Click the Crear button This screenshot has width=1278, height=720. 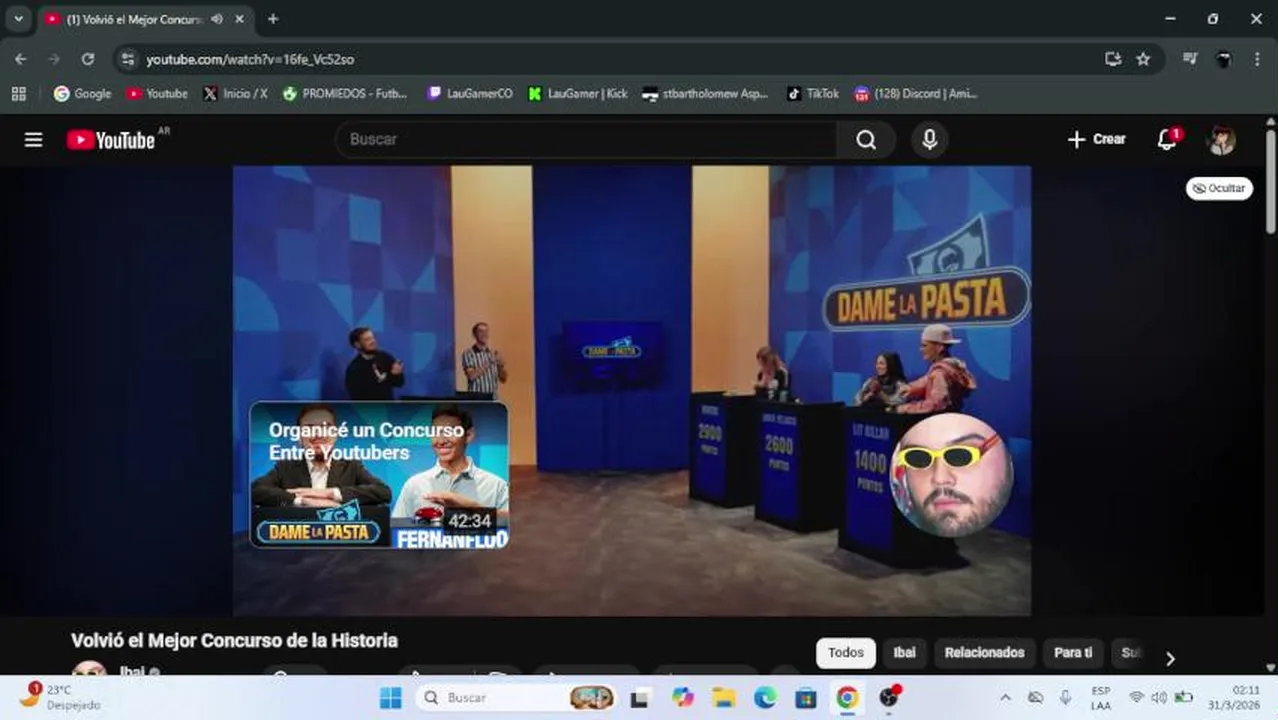point(1097,139)
